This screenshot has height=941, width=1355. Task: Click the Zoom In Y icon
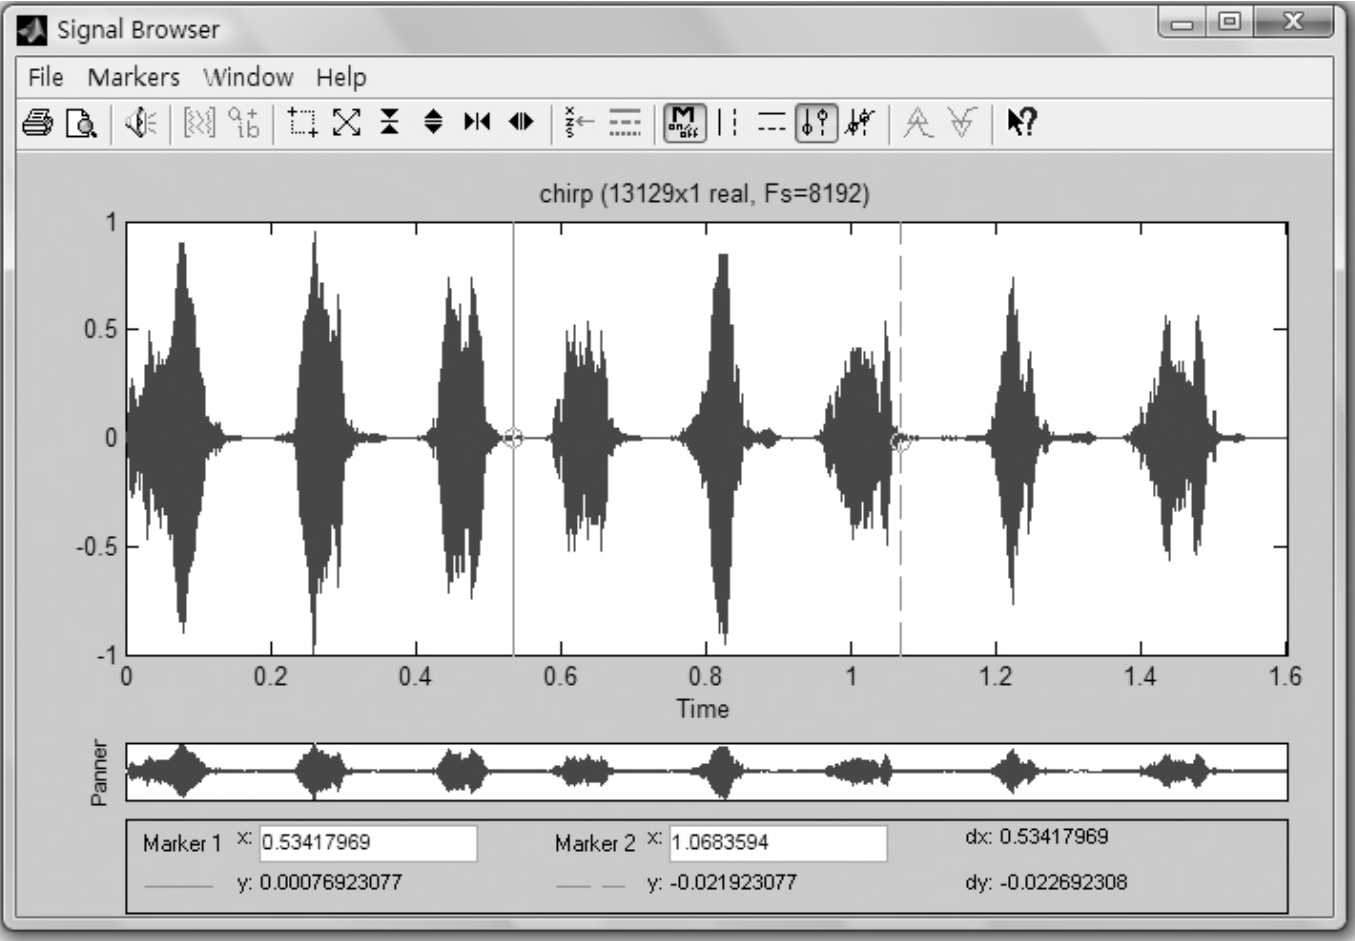click(389, 123)
